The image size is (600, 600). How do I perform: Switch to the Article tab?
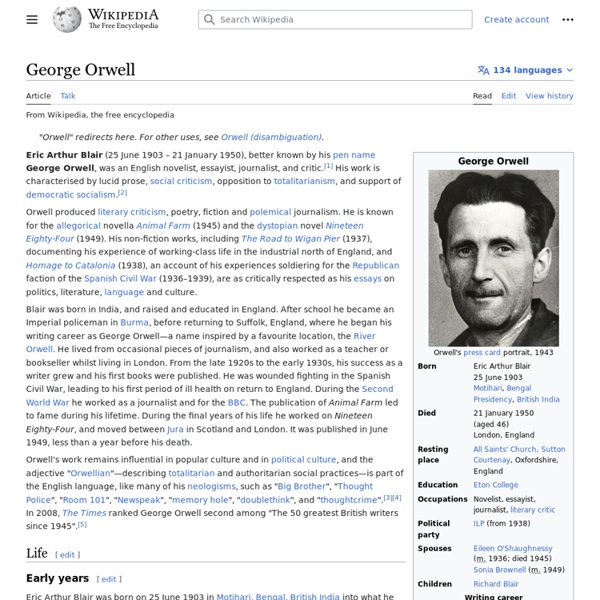tap(38, 96)
